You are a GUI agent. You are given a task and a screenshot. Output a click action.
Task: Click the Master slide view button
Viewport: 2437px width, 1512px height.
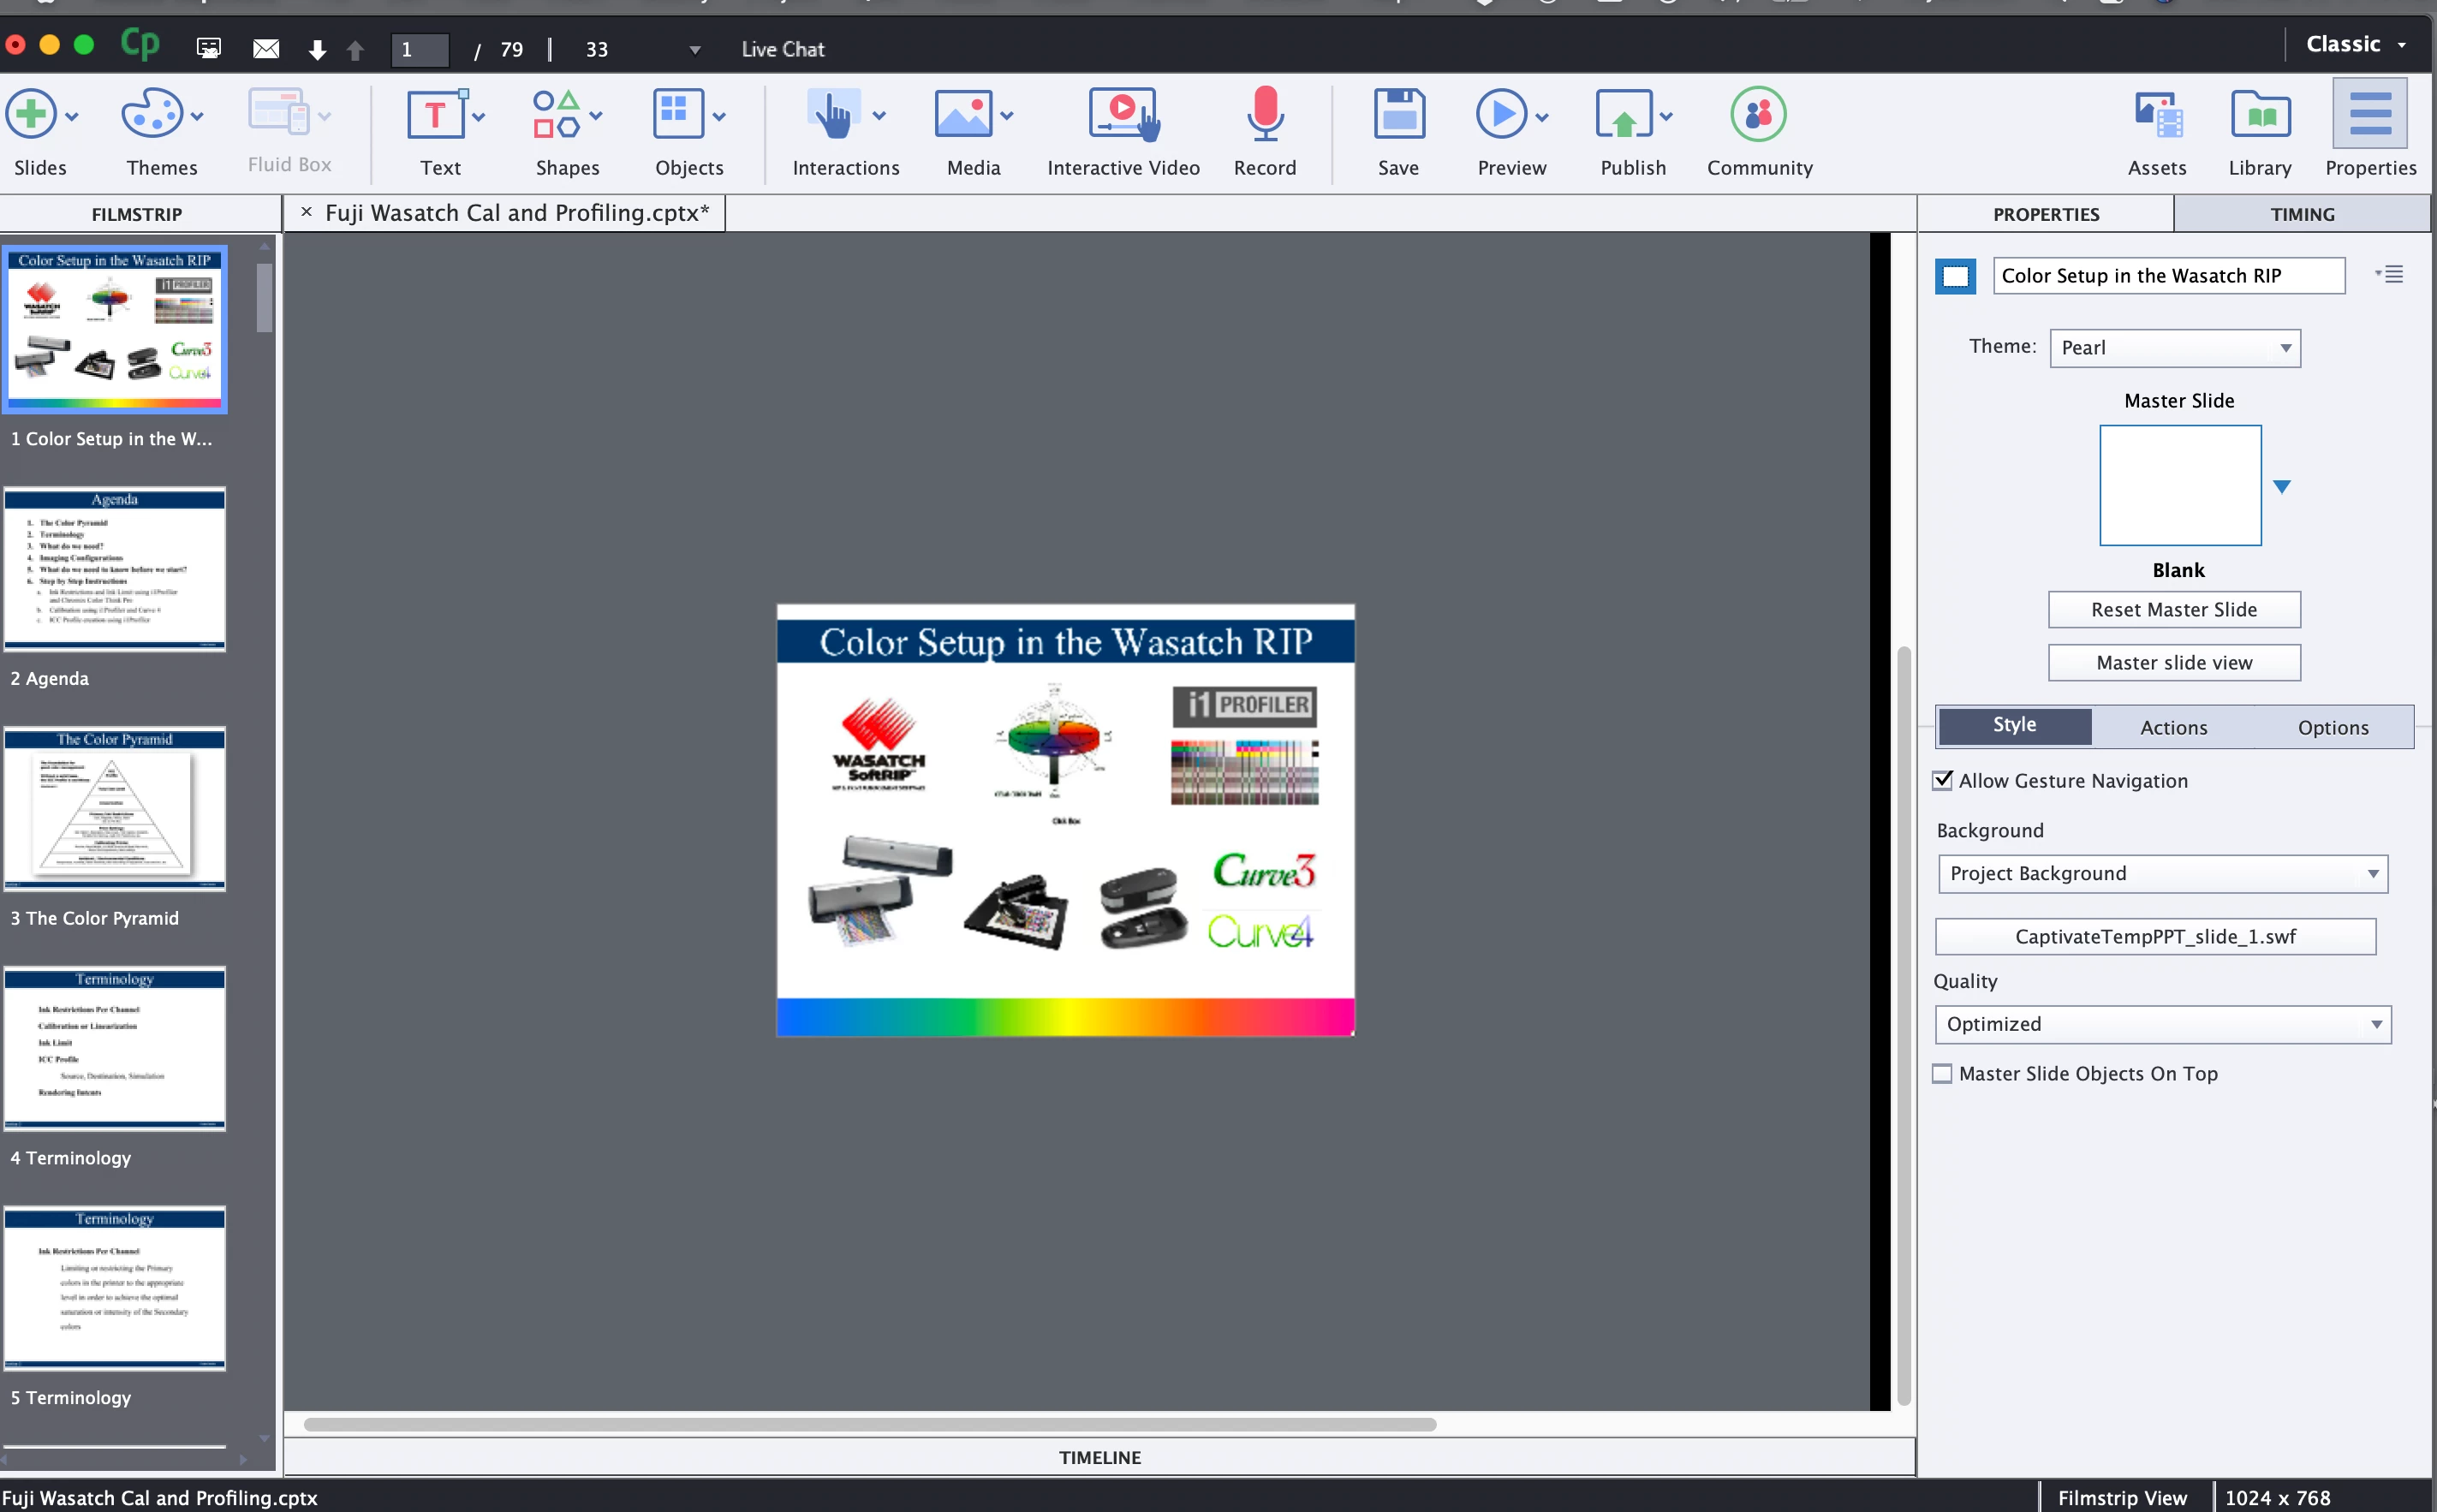pyautogui.click(x=2173, y=662)
